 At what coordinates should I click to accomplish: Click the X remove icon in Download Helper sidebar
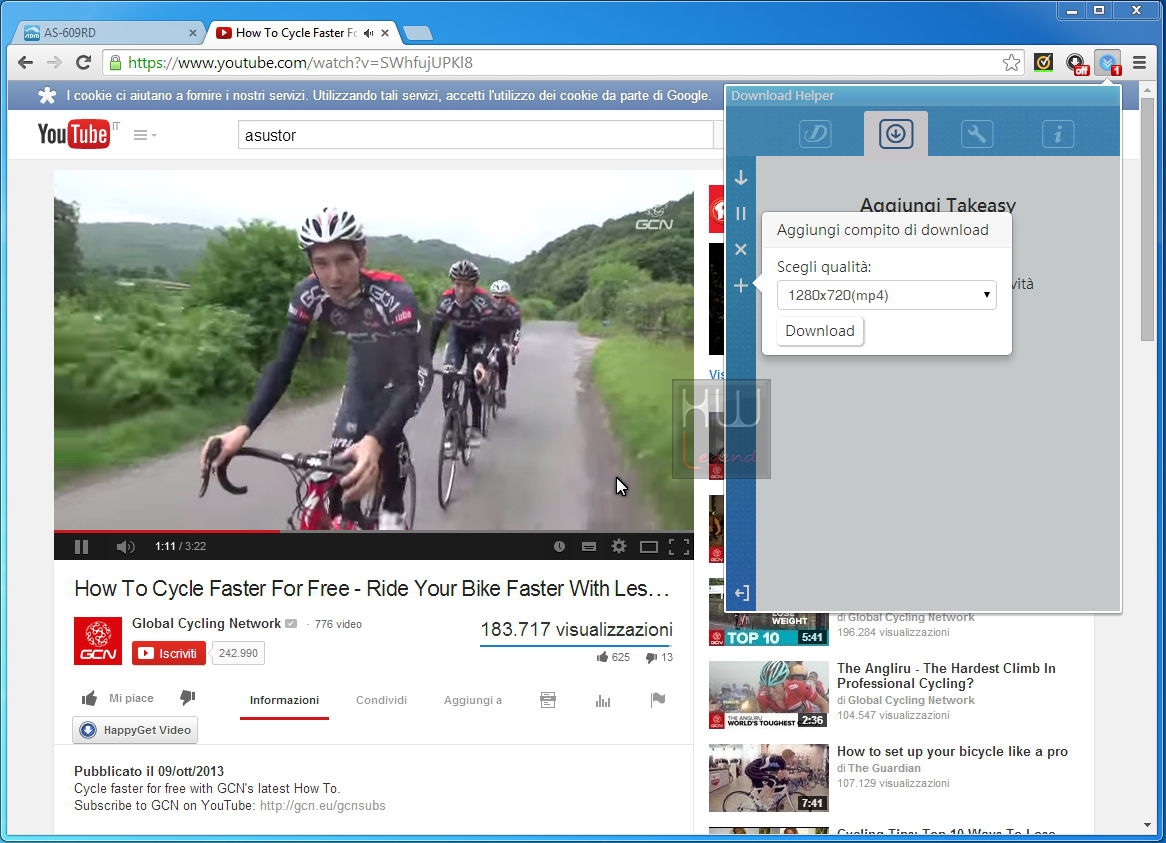click(741, 249)
